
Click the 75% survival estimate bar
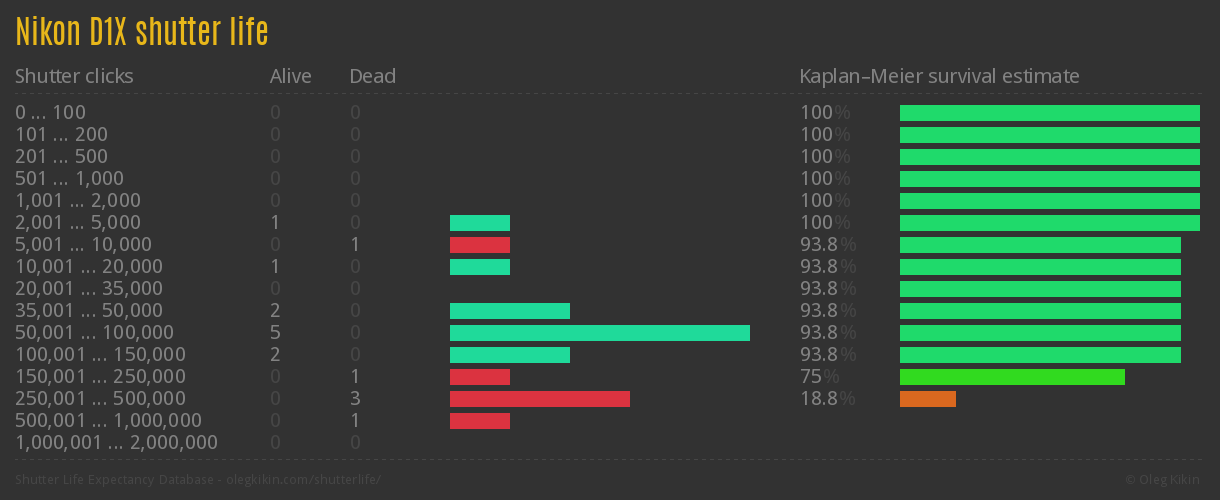point(1012,377)
